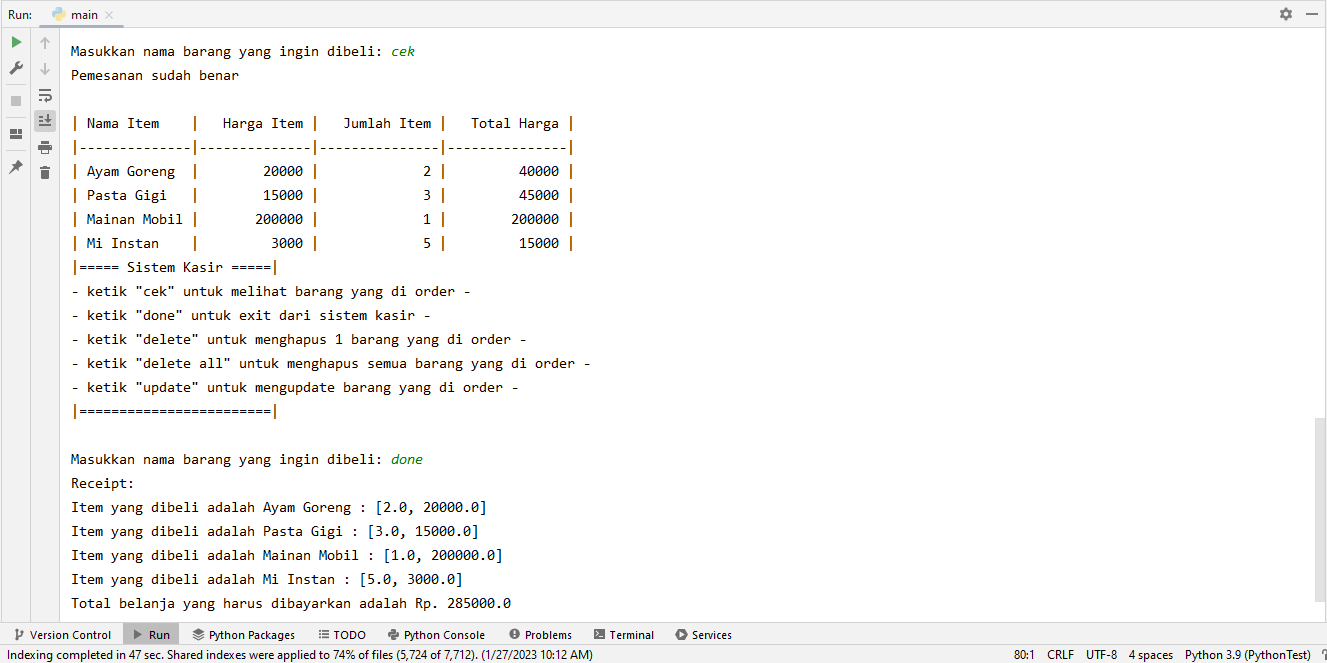Viewport: 1327px width, 663px height.
Task: Click the 'done' input text in console
Action: (x=407, y=460)
